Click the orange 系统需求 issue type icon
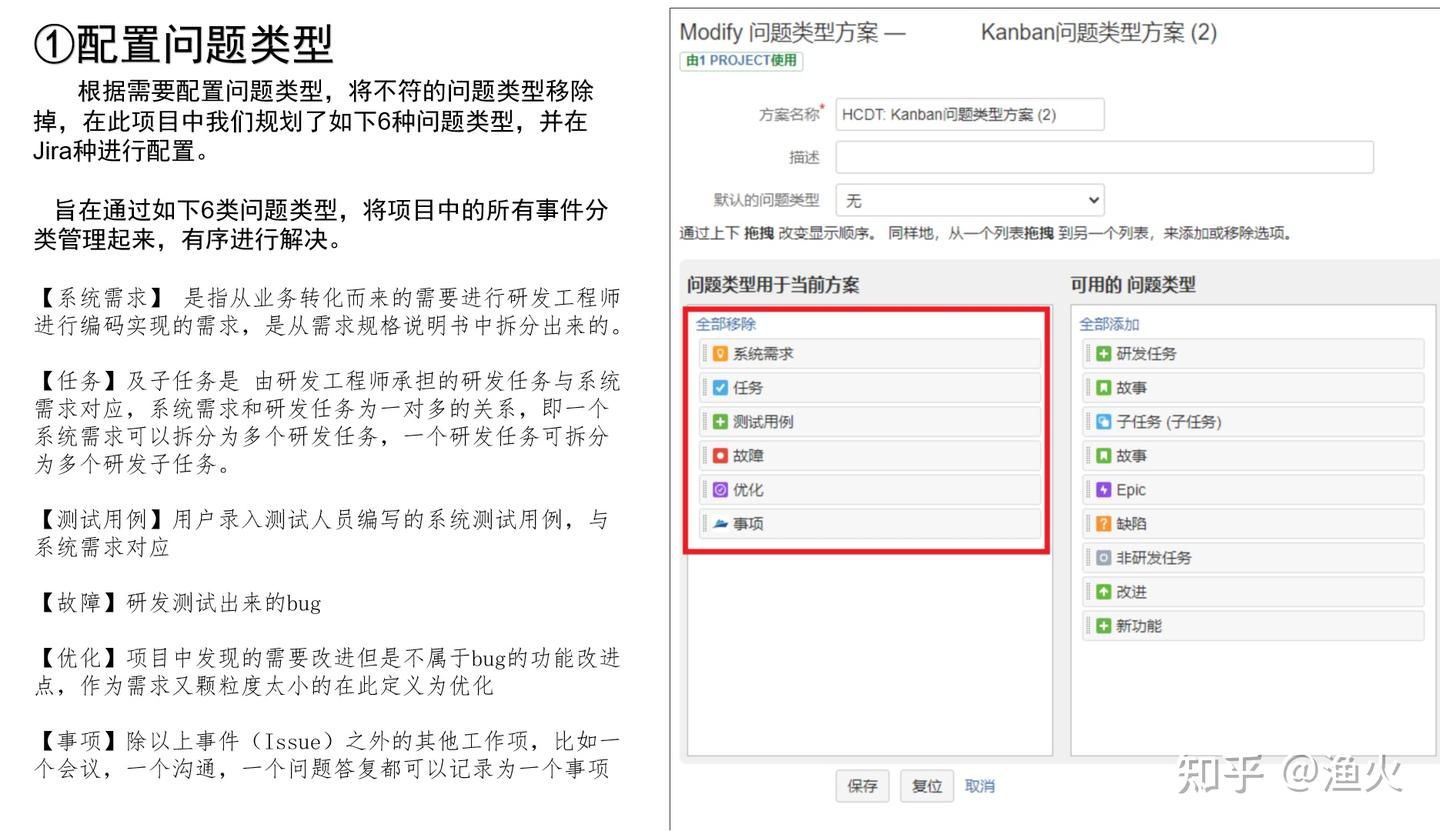 coord(720,354)
